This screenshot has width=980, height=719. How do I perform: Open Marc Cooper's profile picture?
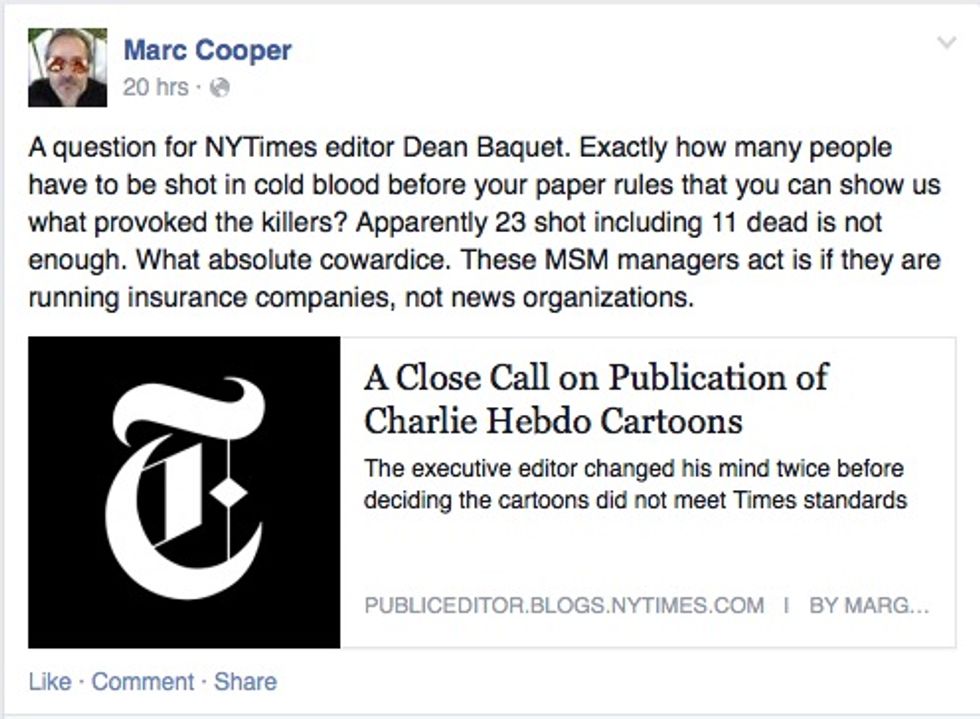(x=67, y=67)
